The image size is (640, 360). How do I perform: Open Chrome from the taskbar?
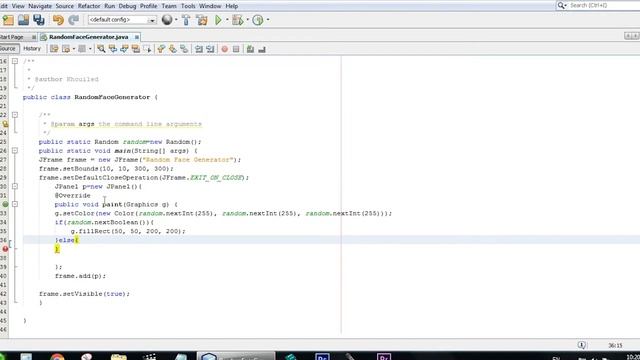57,357
